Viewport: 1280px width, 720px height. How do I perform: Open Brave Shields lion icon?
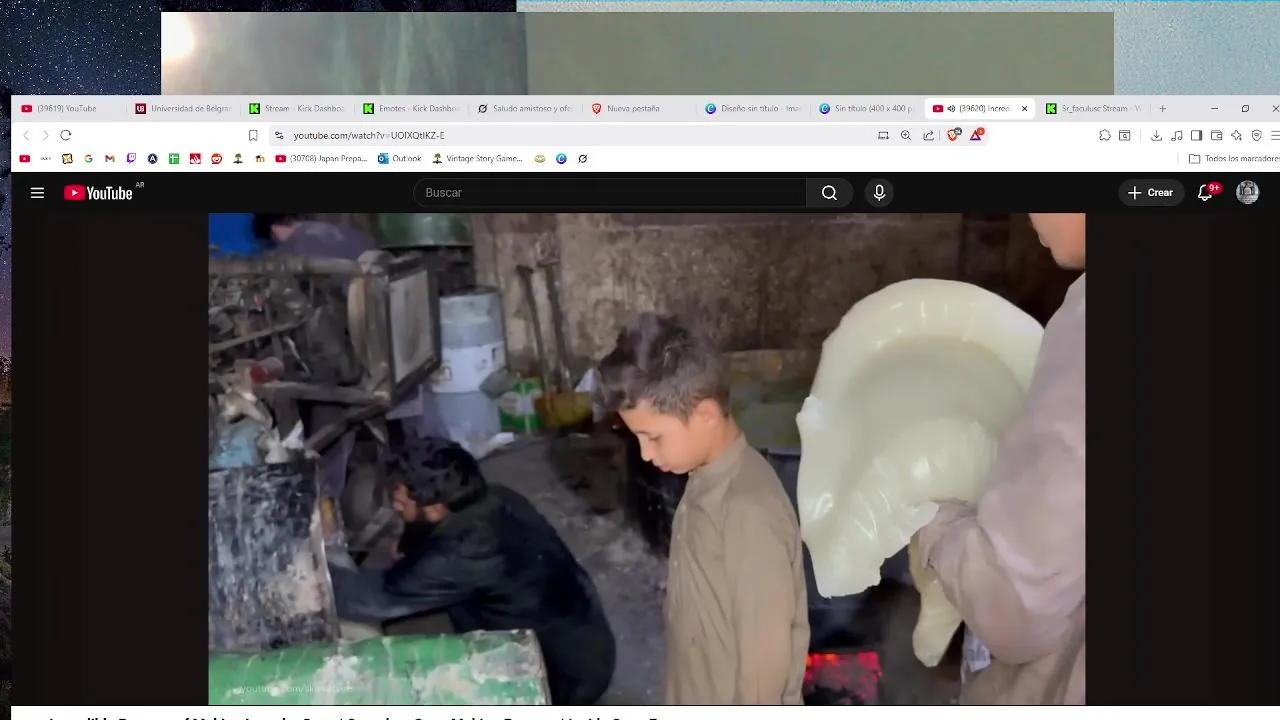coord(953,135)
